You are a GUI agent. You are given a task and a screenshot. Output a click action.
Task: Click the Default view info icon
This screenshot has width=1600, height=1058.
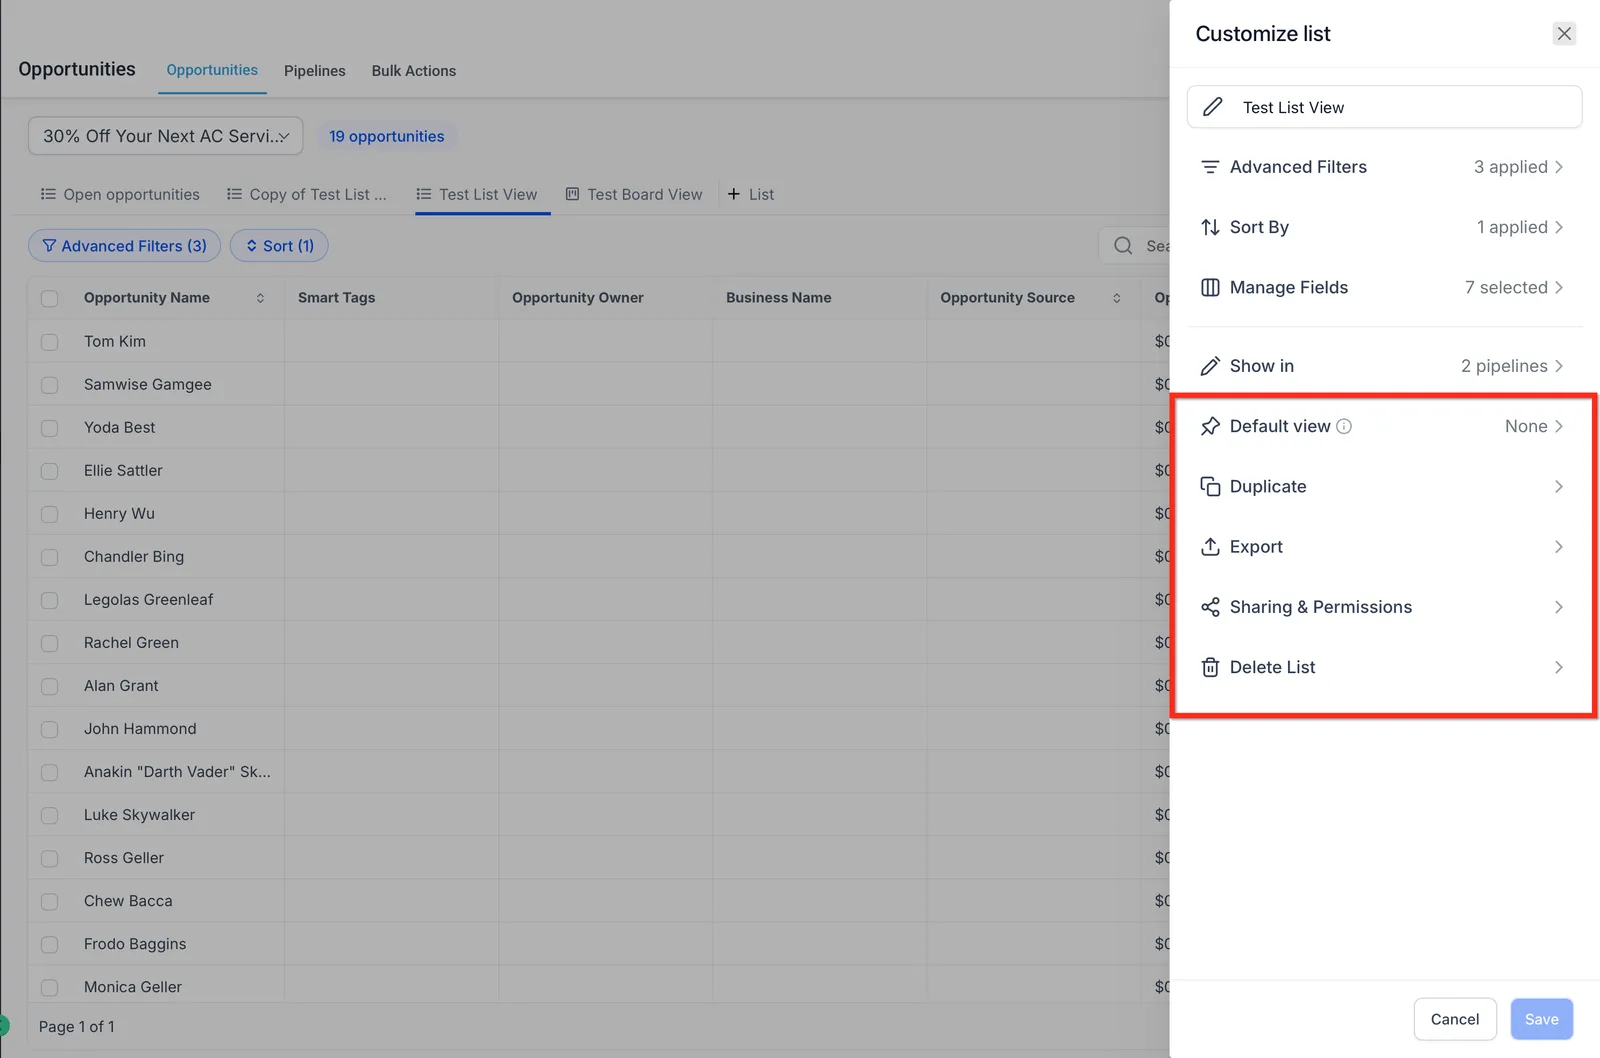coord(1344,426)
